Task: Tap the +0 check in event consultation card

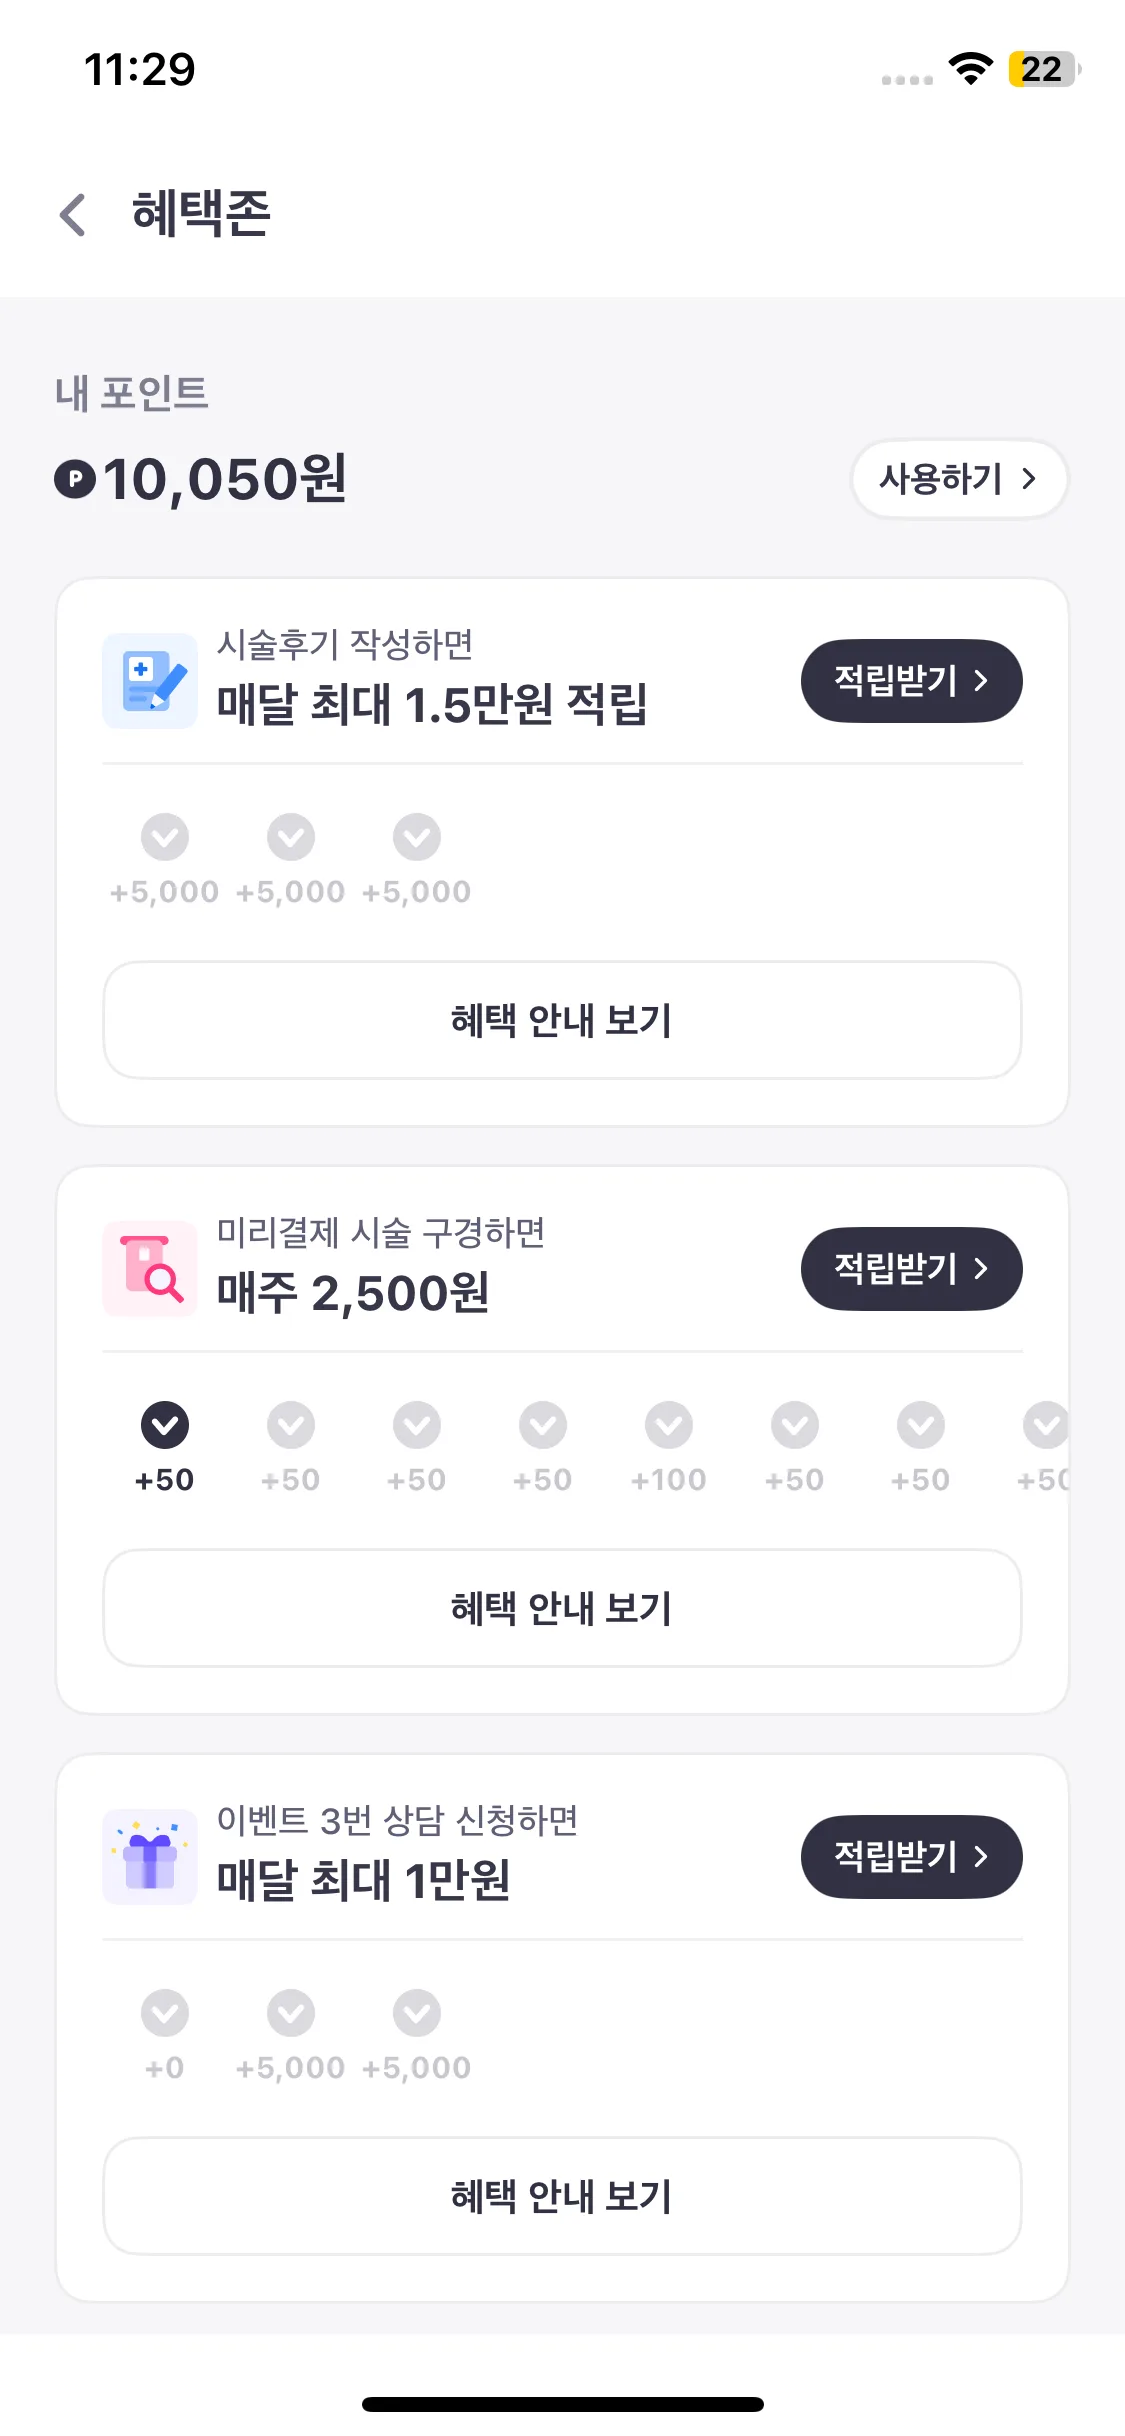Action: [165, 2013]
